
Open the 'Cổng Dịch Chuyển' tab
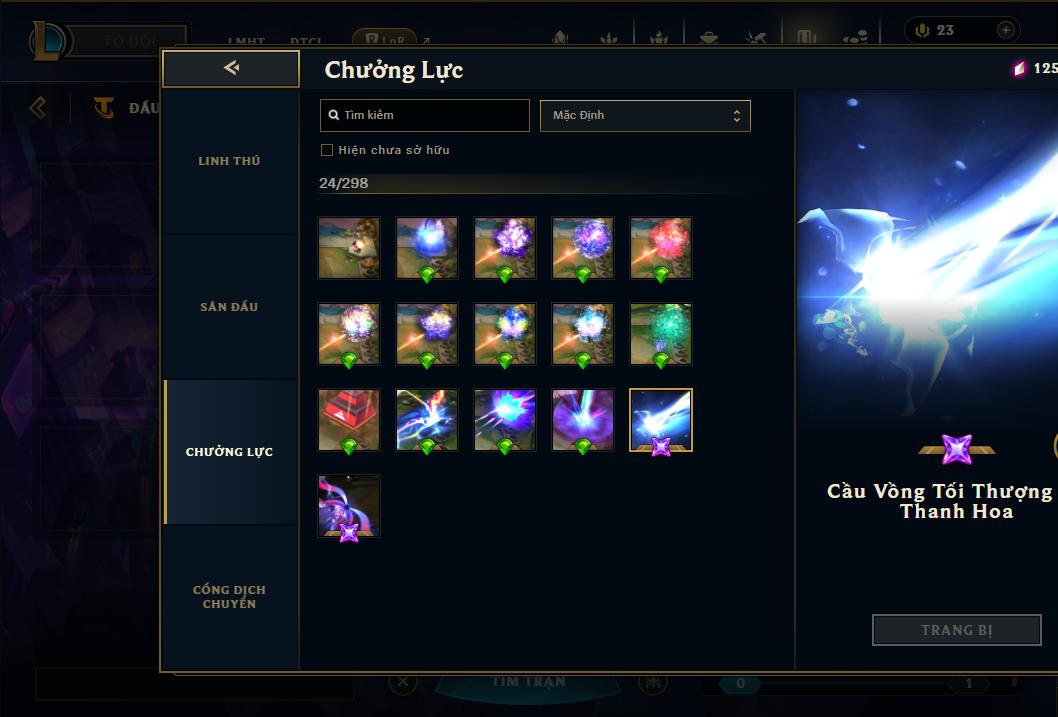(x=229, y=597)
